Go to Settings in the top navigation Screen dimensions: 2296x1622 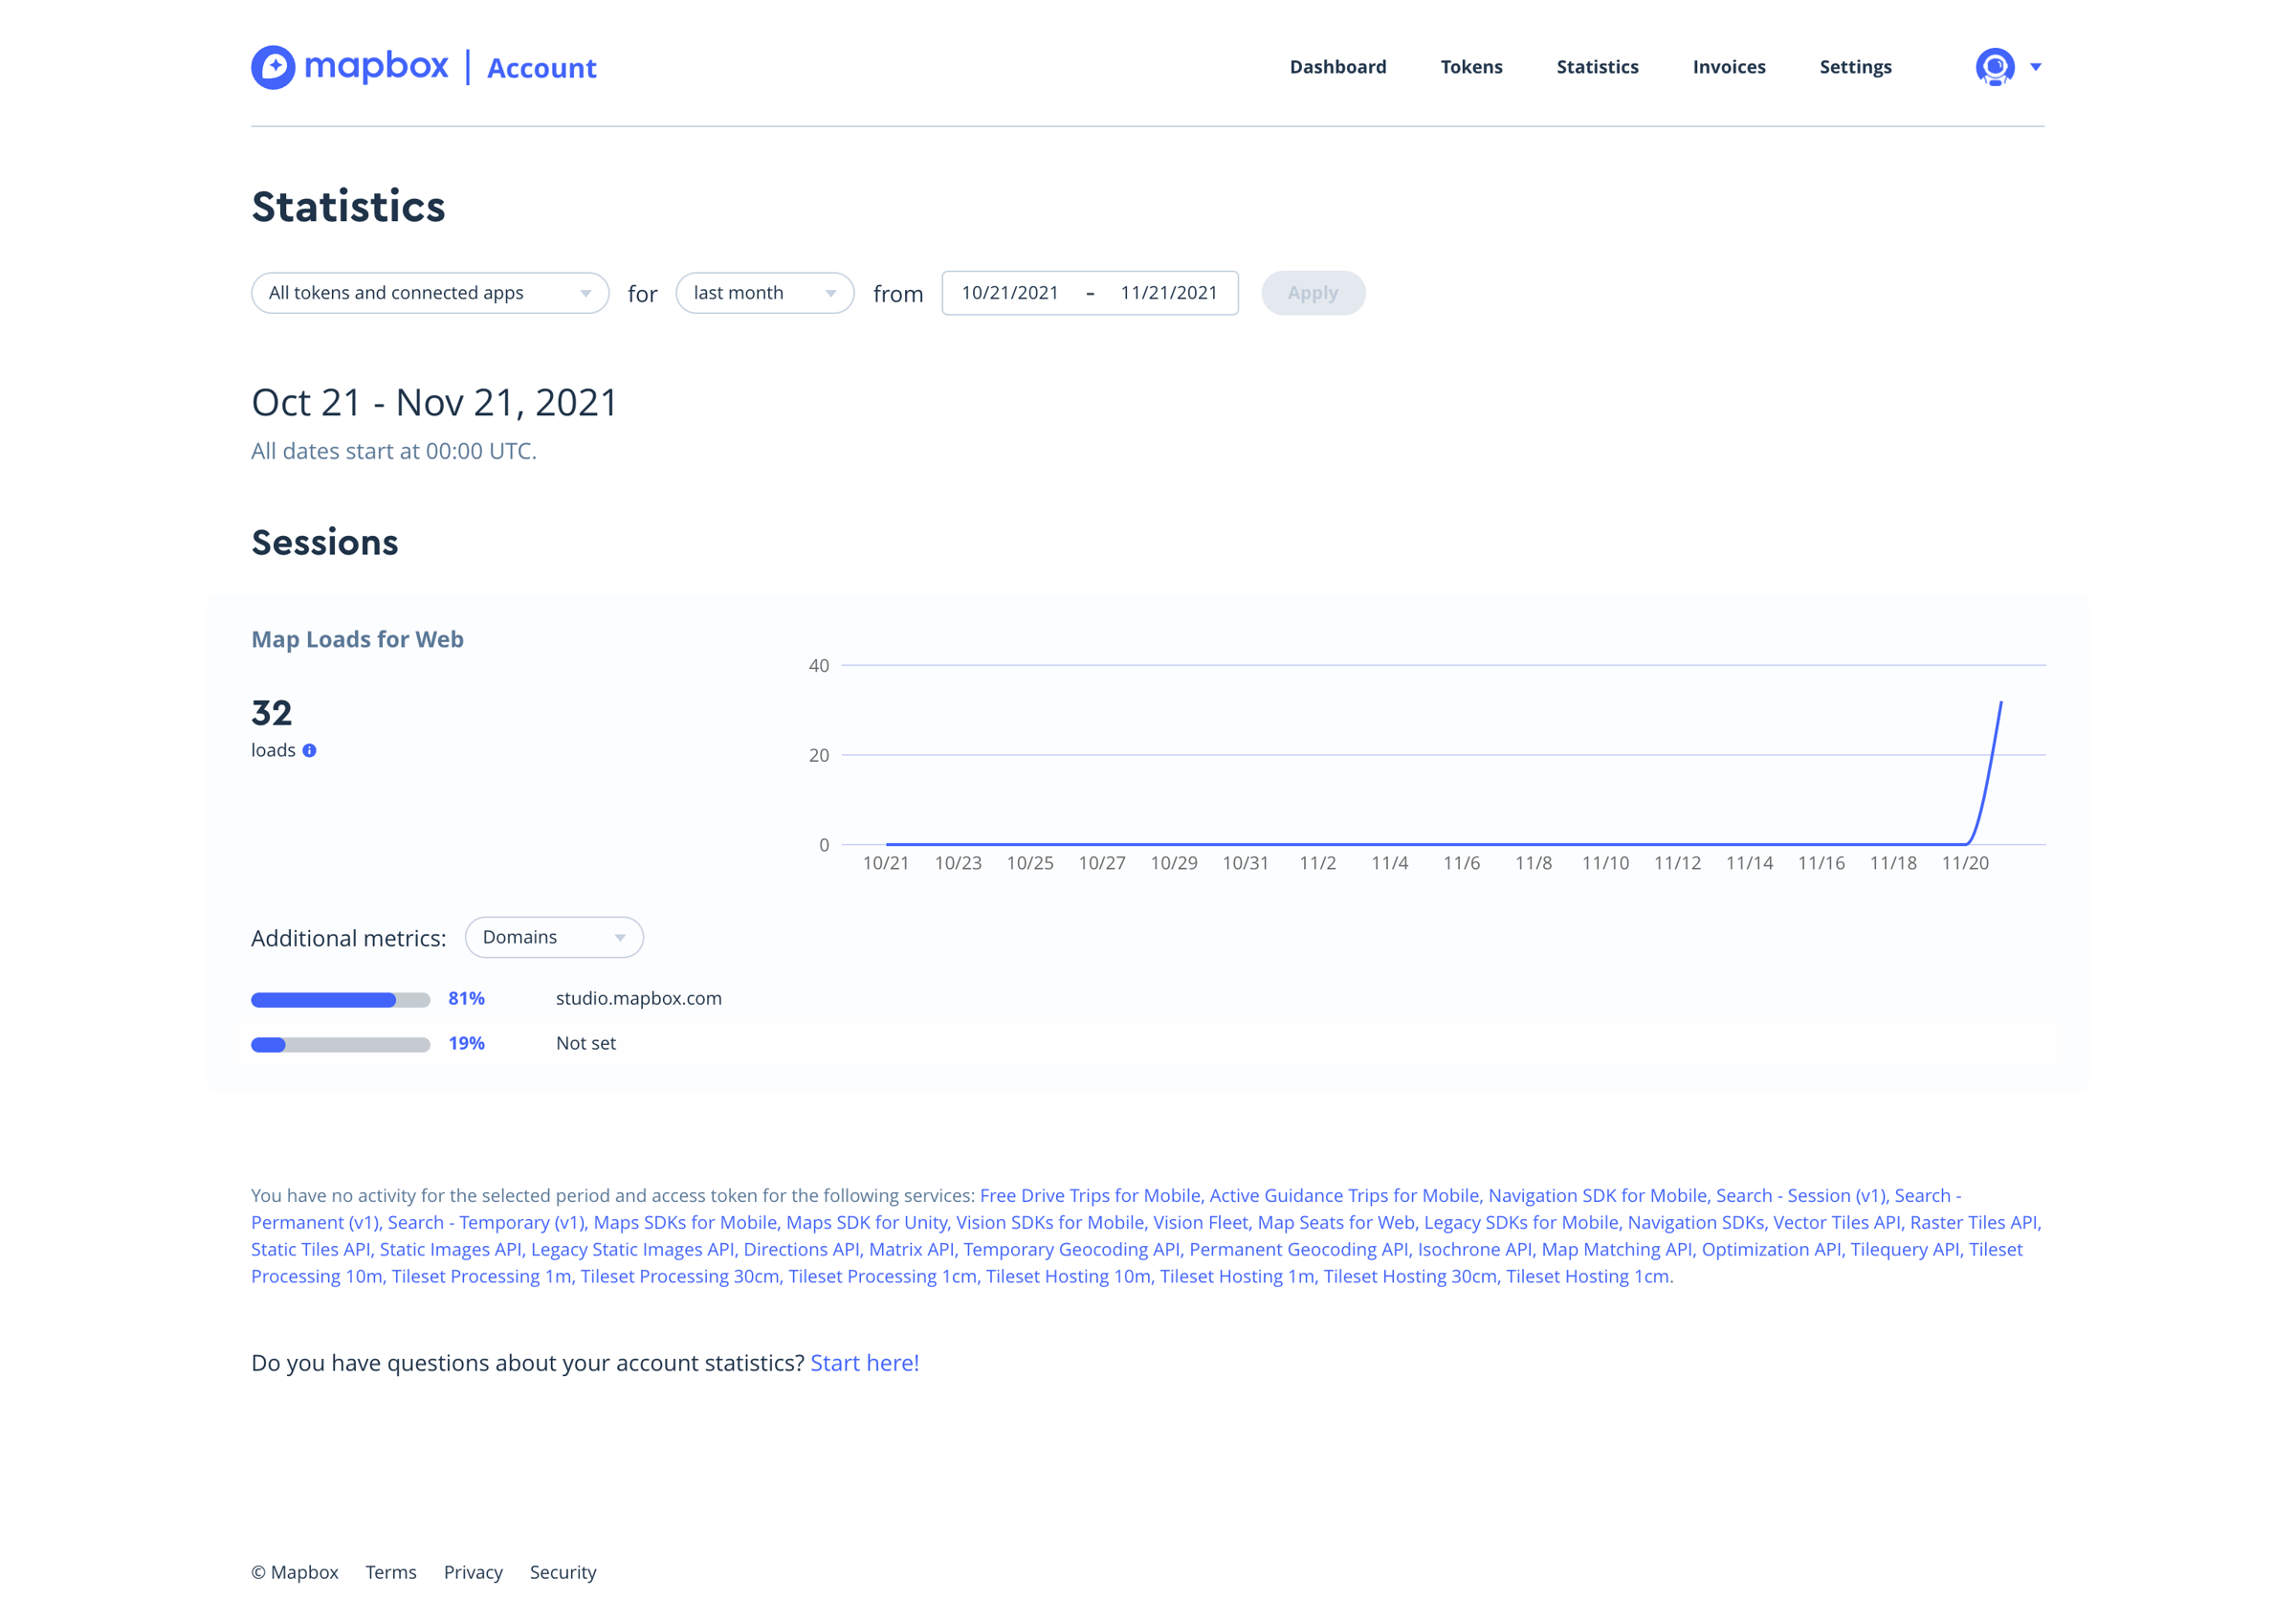[x=1855, y=67]
